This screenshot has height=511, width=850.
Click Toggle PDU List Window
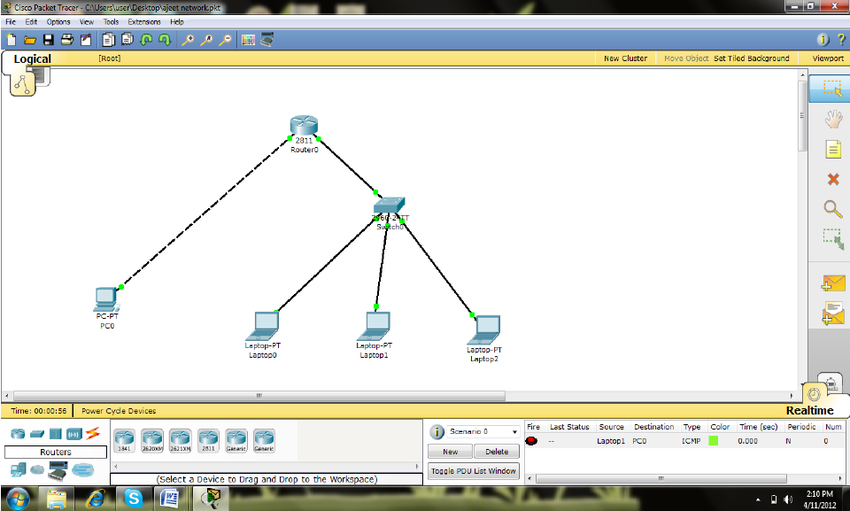tap(474, 471)
